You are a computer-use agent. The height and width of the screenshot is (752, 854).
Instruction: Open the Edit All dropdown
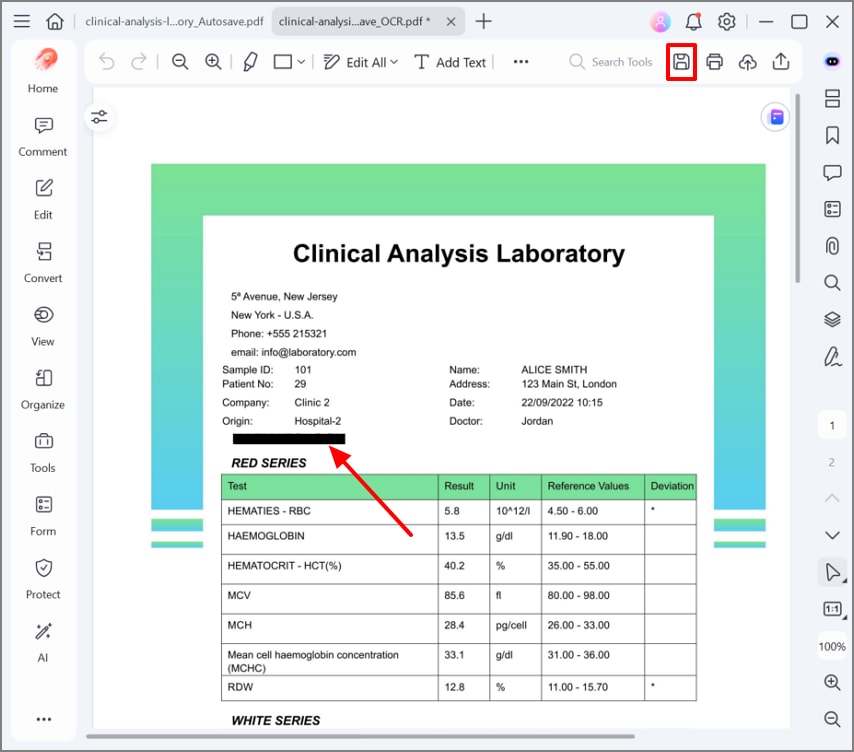(x=361, y=62)
